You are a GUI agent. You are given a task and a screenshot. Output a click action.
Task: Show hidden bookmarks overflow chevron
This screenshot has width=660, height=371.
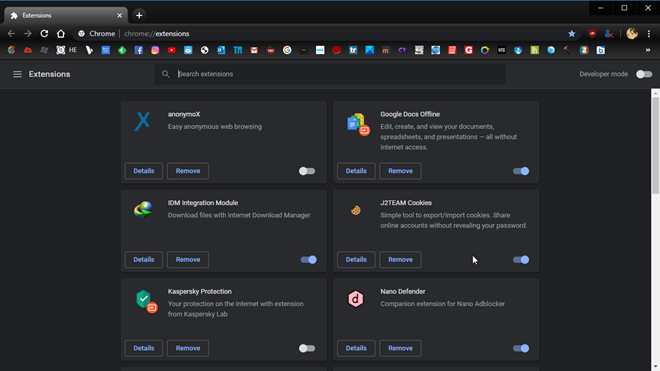coord(648,50)
